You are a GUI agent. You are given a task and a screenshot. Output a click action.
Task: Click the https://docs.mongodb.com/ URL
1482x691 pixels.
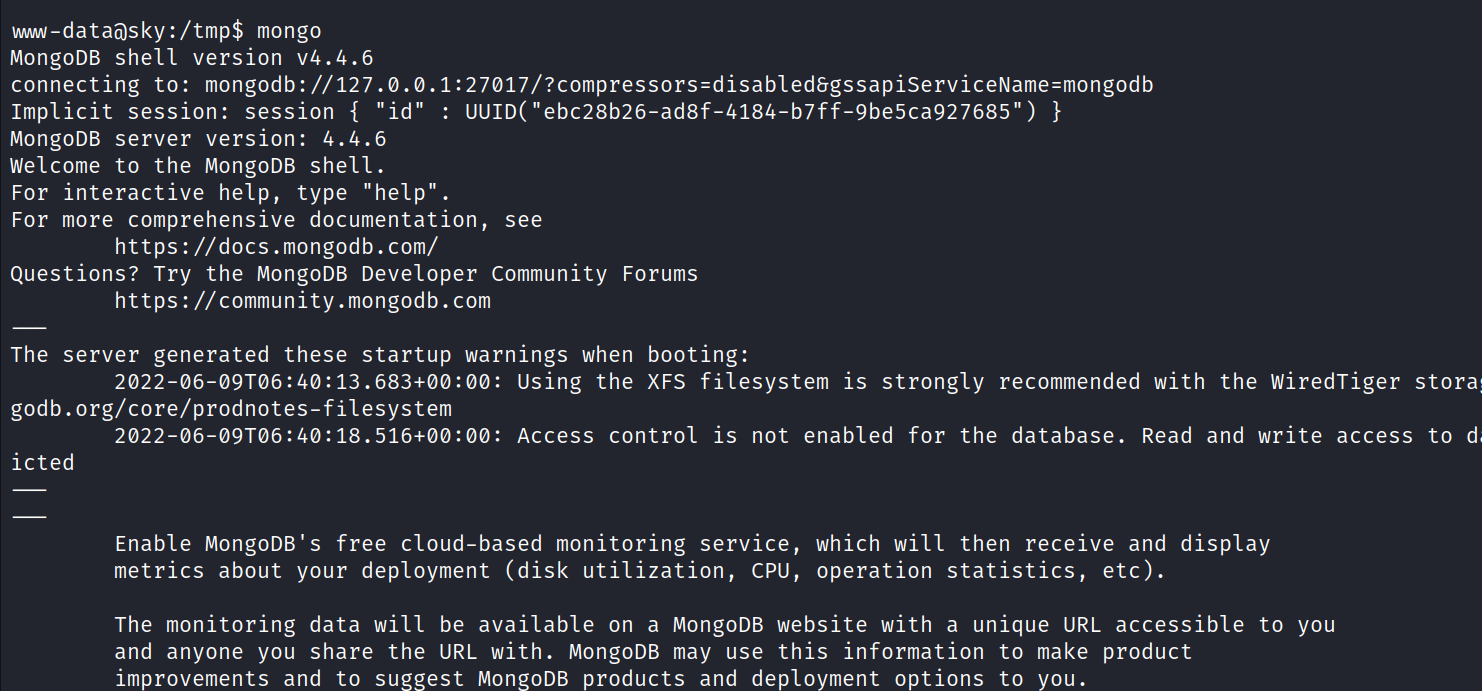276,247
